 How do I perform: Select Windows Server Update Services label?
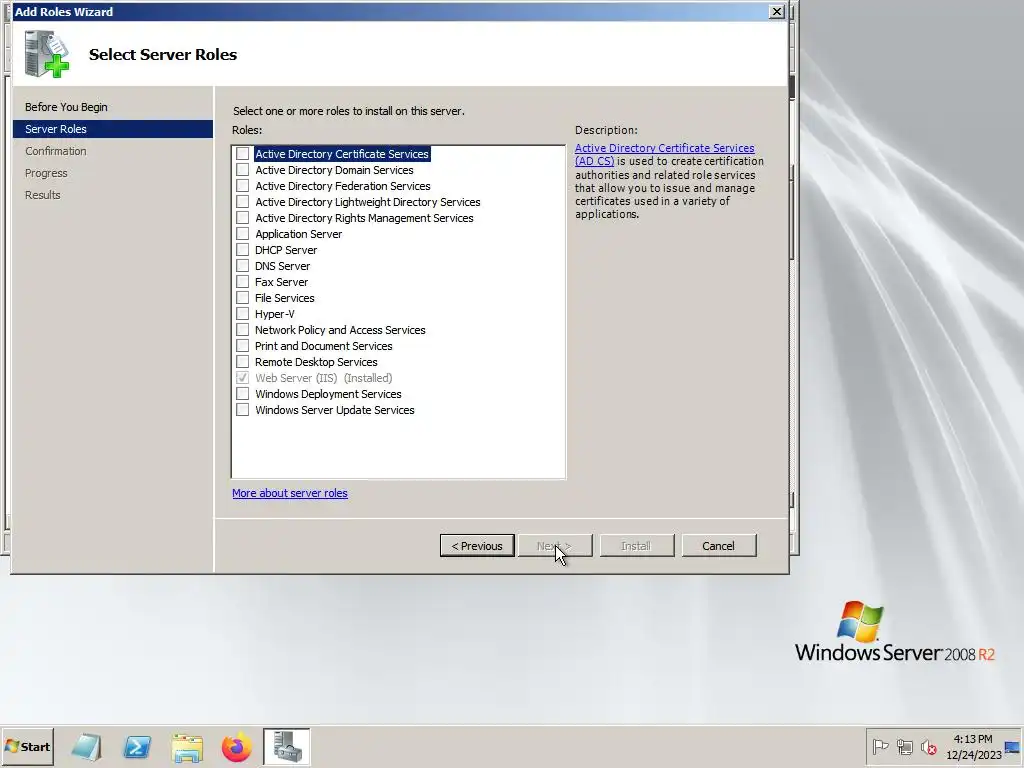point(334,409)
